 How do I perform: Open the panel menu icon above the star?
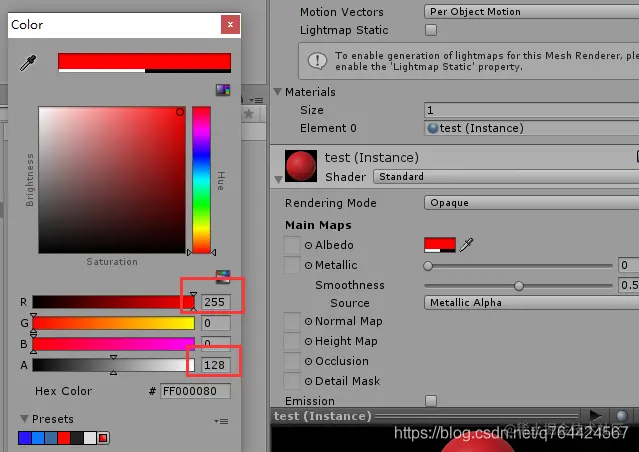(256, 100)
